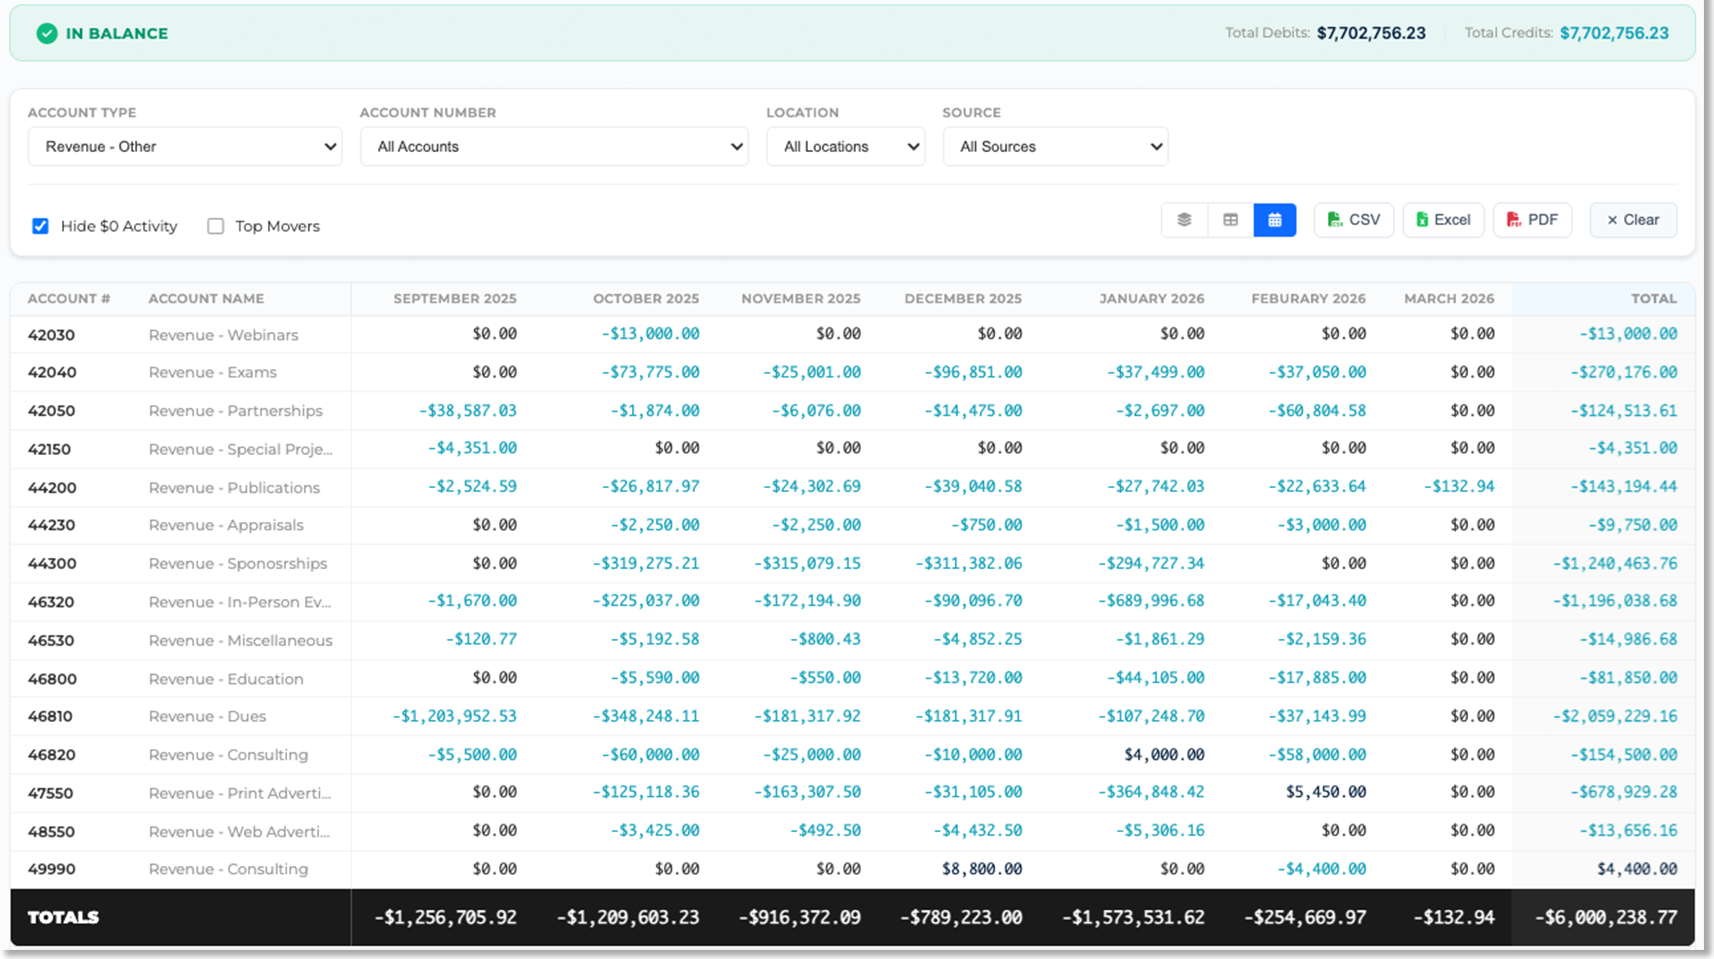Select Sponsorships October 2025 amount cell

[645, 563]
